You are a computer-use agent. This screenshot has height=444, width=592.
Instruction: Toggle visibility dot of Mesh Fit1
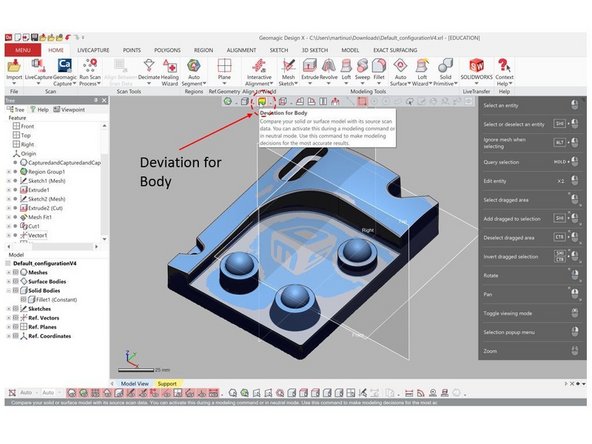point(15,217)
